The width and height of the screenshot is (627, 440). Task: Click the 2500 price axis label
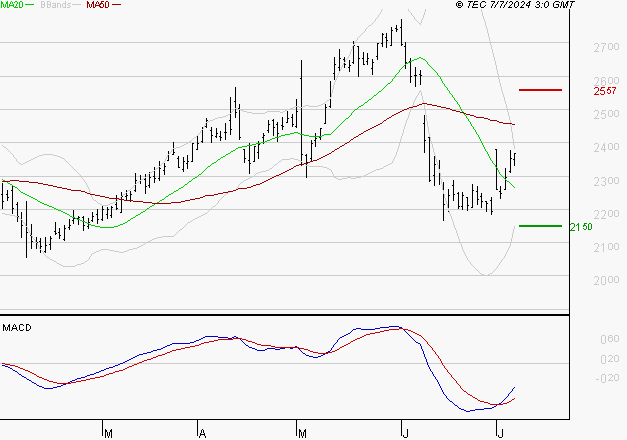tap(606, 114)
